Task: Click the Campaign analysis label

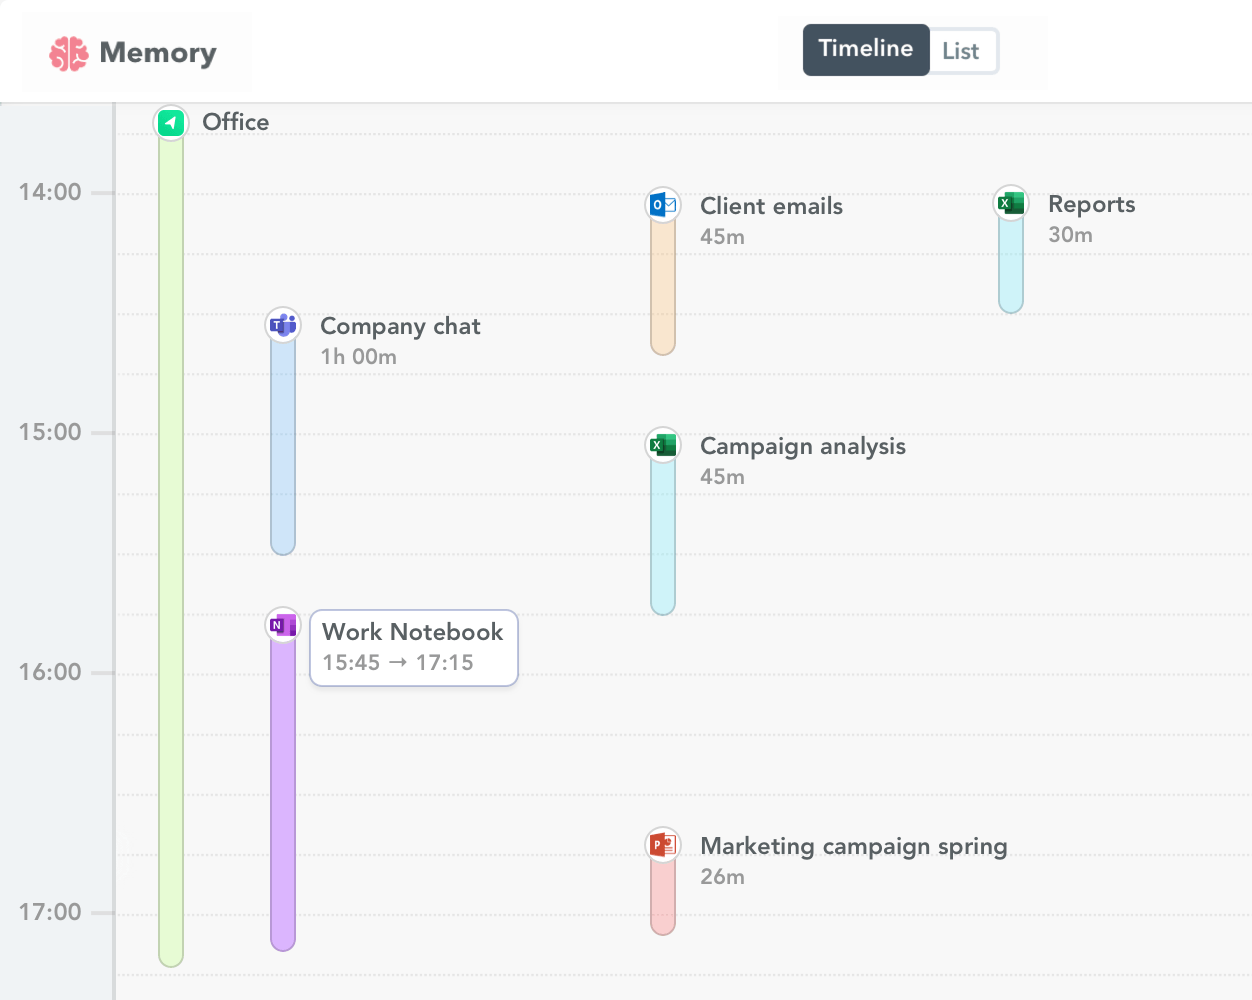Action: (803, 446)
